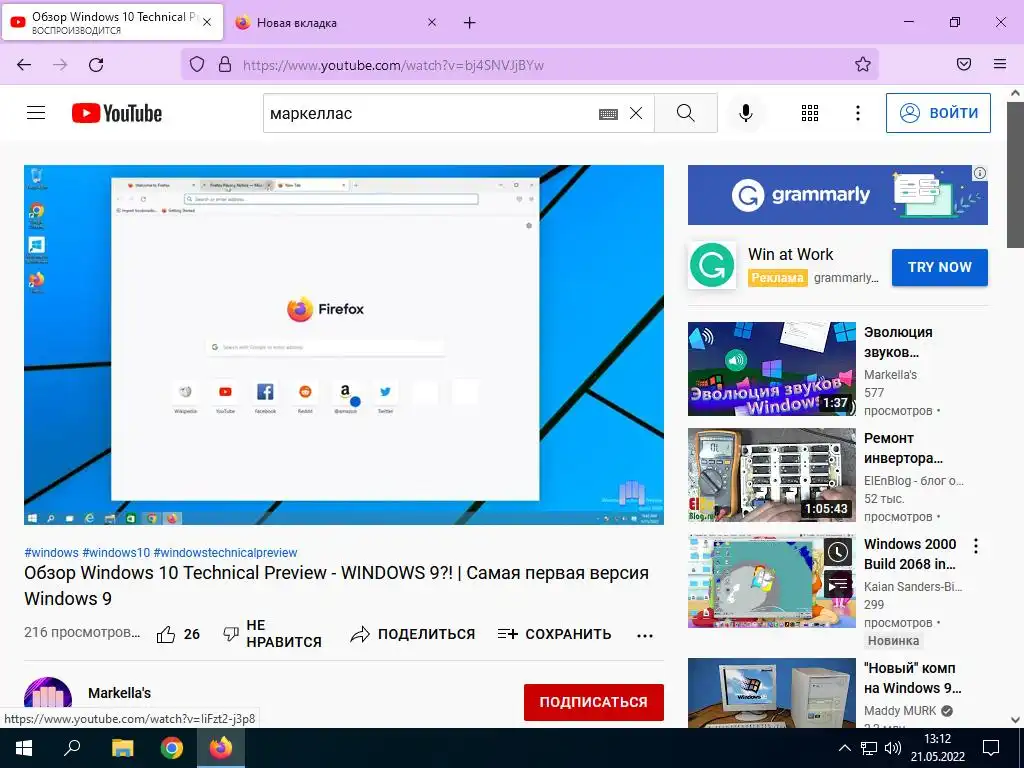This screenshot has height=768, width=1024.
Task: Bookmark this page with the star
Action: 863,65
